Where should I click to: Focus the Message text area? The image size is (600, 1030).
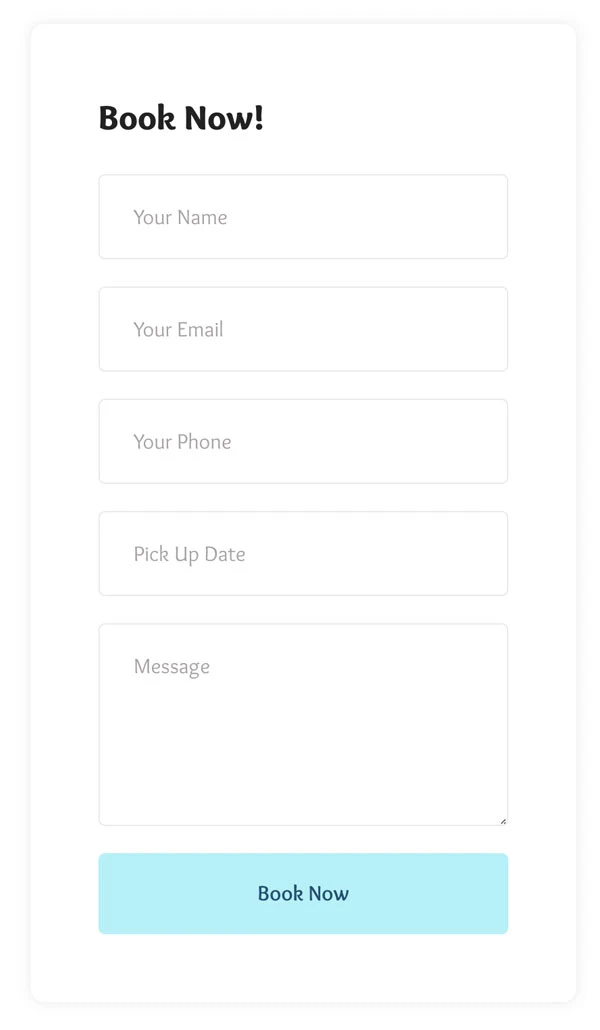[302, 725]
